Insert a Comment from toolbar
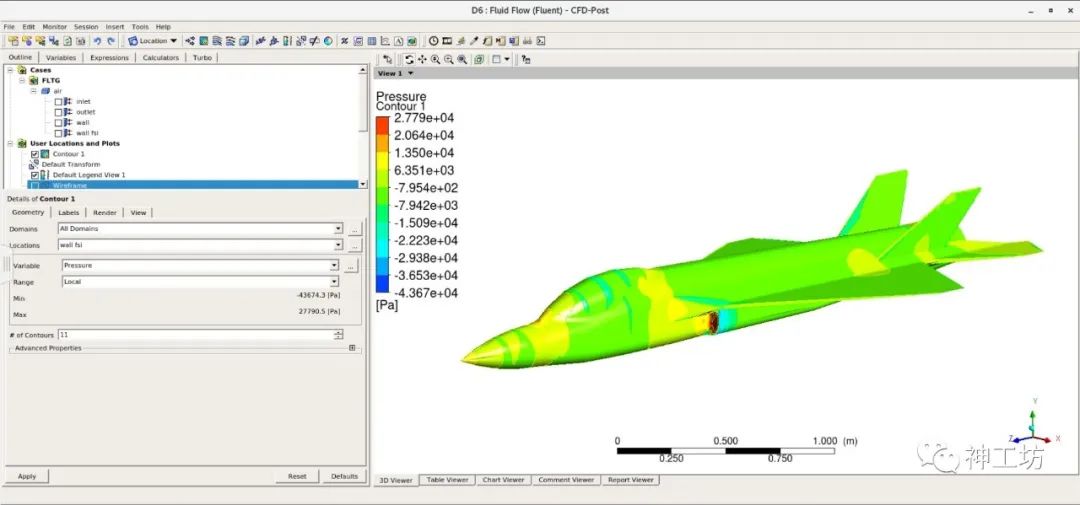This screenshot has width=1080, height=505. point(399,41)
